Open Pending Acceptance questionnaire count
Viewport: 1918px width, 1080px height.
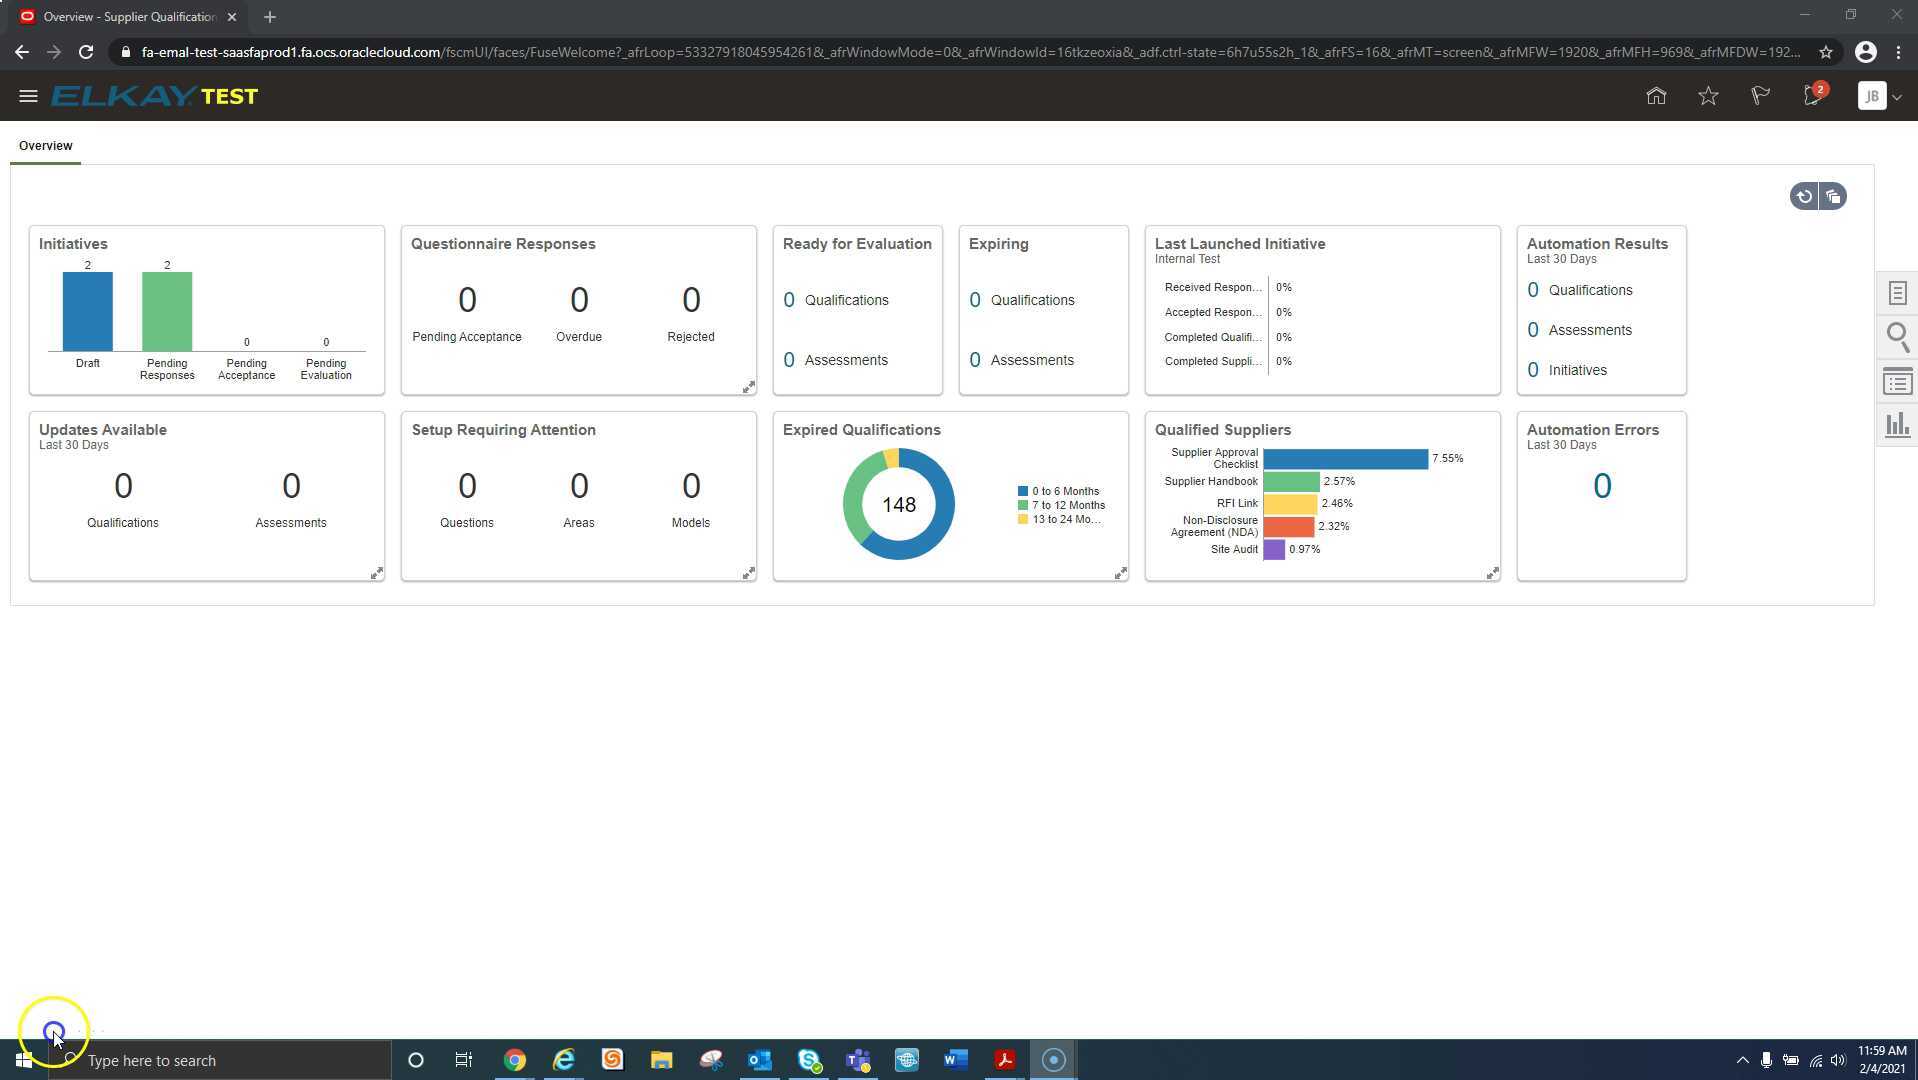pos(467,300)
